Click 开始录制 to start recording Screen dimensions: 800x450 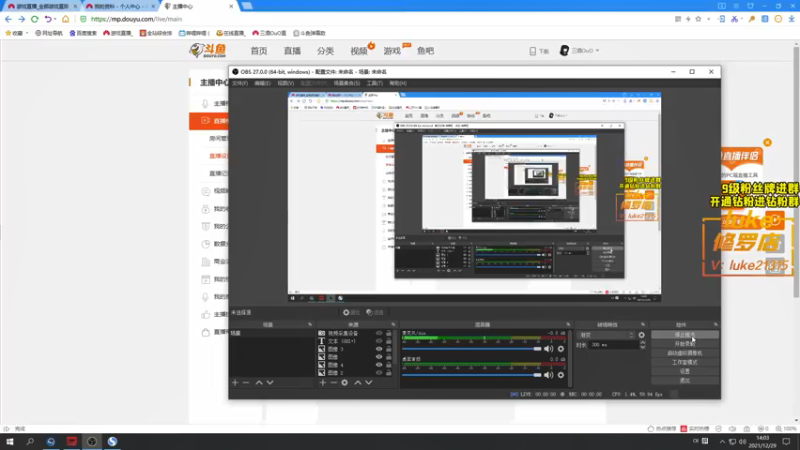tap(685, 344)
